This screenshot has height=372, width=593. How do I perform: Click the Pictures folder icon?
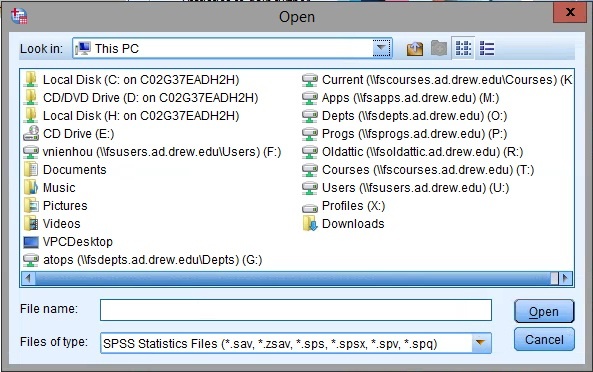(31, 205)
